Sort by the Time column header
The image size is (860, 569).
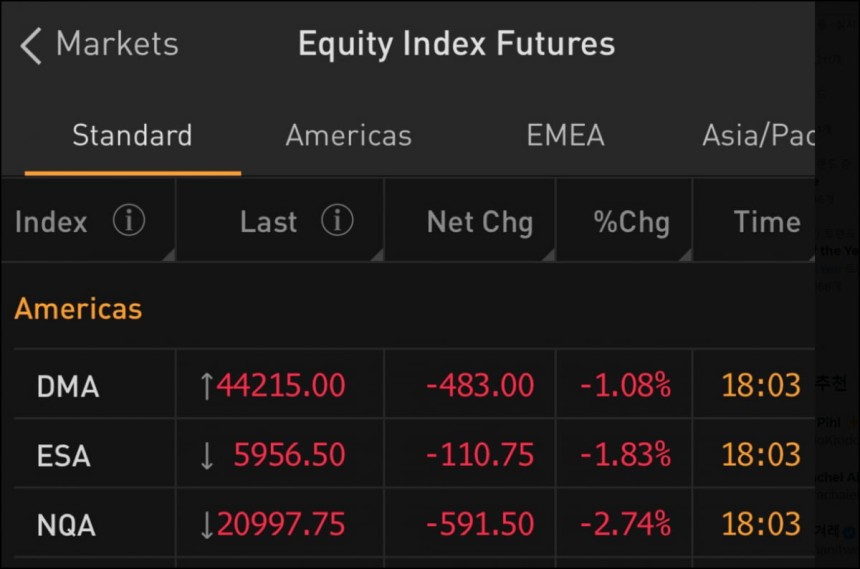pos(767,222)
